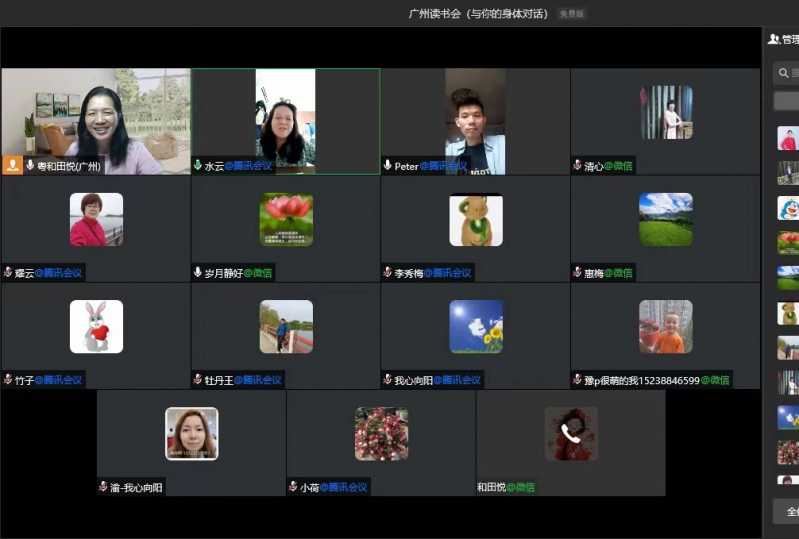Click 清心's muted microphone icon
799x539 pixels.
pyautogui.click(x=577, y=166)
